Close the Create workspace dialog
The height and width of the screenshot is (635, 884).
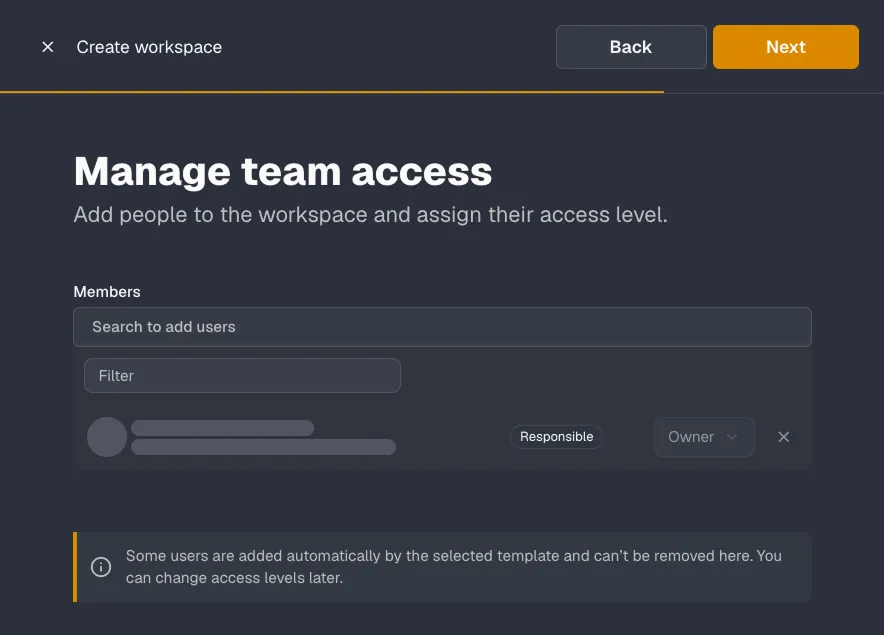pos(48,47)
